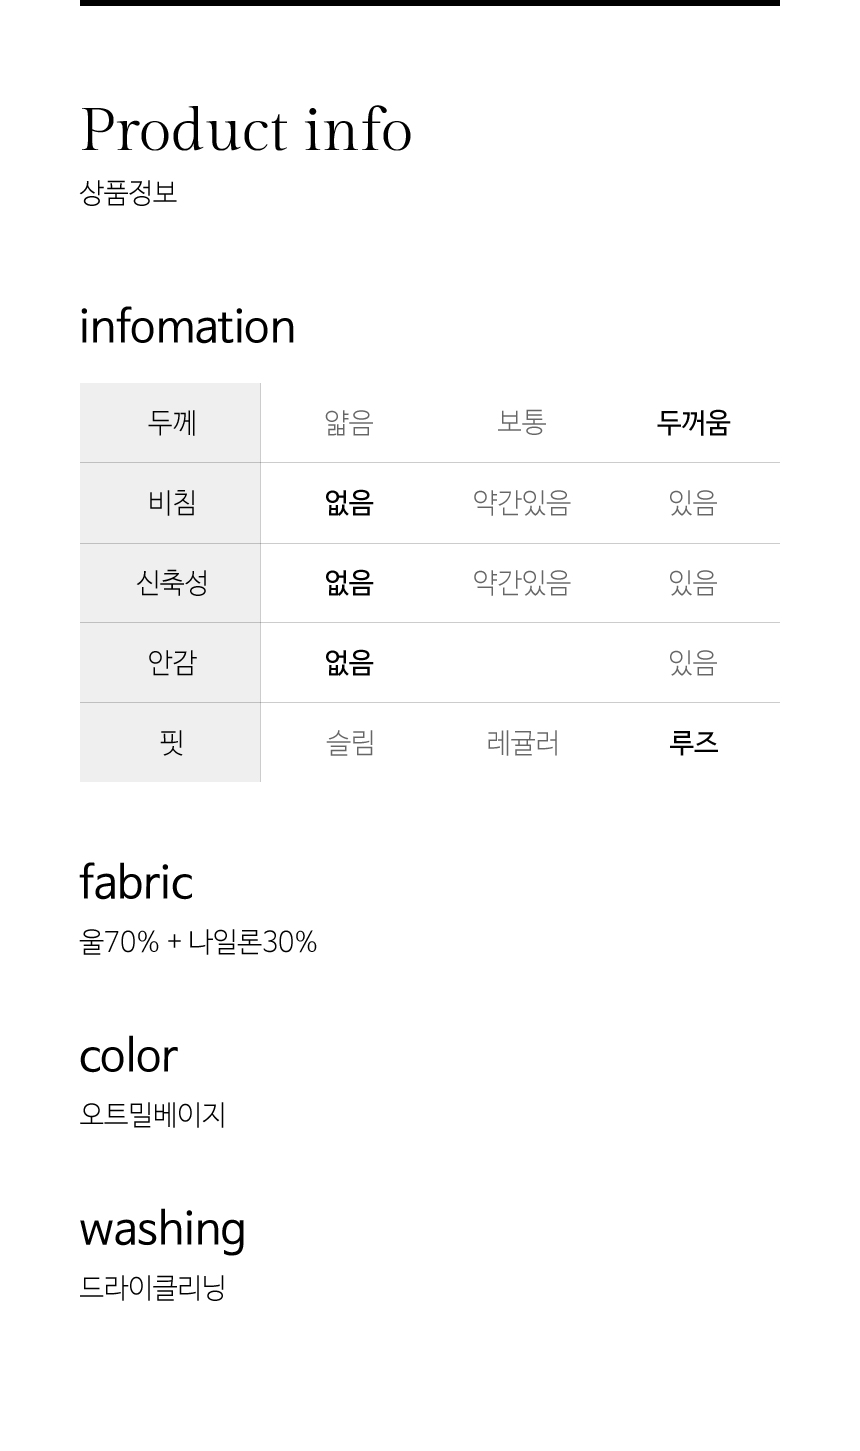
Task: Click the color name 오트밀베이지
Action: (x=153, y=1115)
